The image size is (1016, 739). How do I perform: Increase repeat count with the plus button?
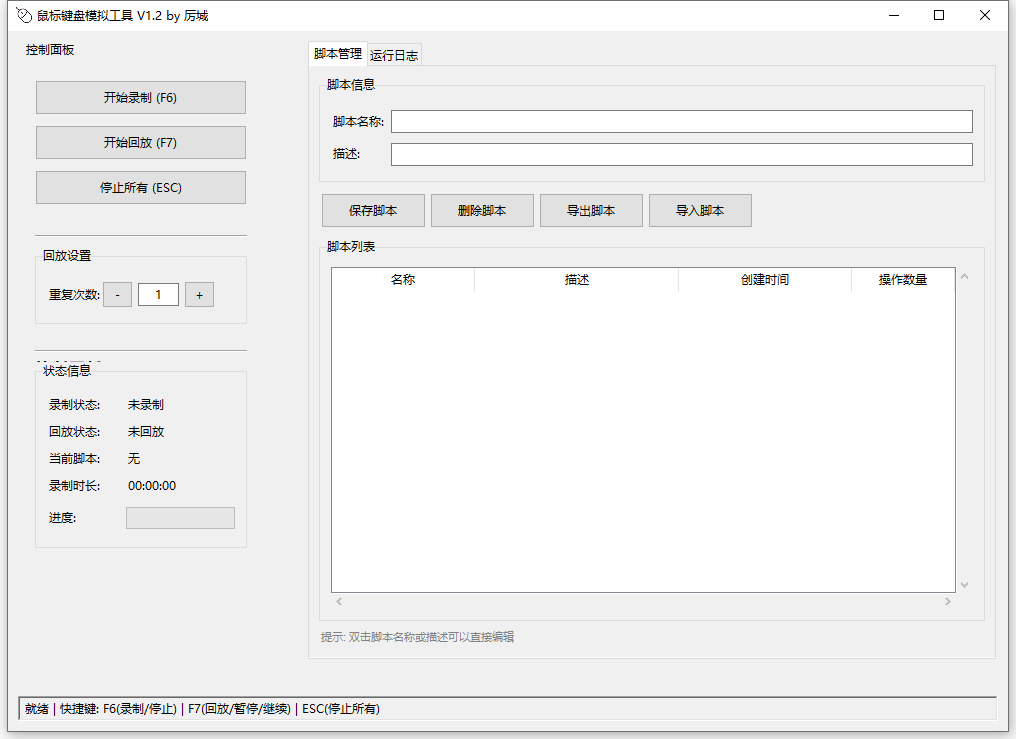(199, 294)
